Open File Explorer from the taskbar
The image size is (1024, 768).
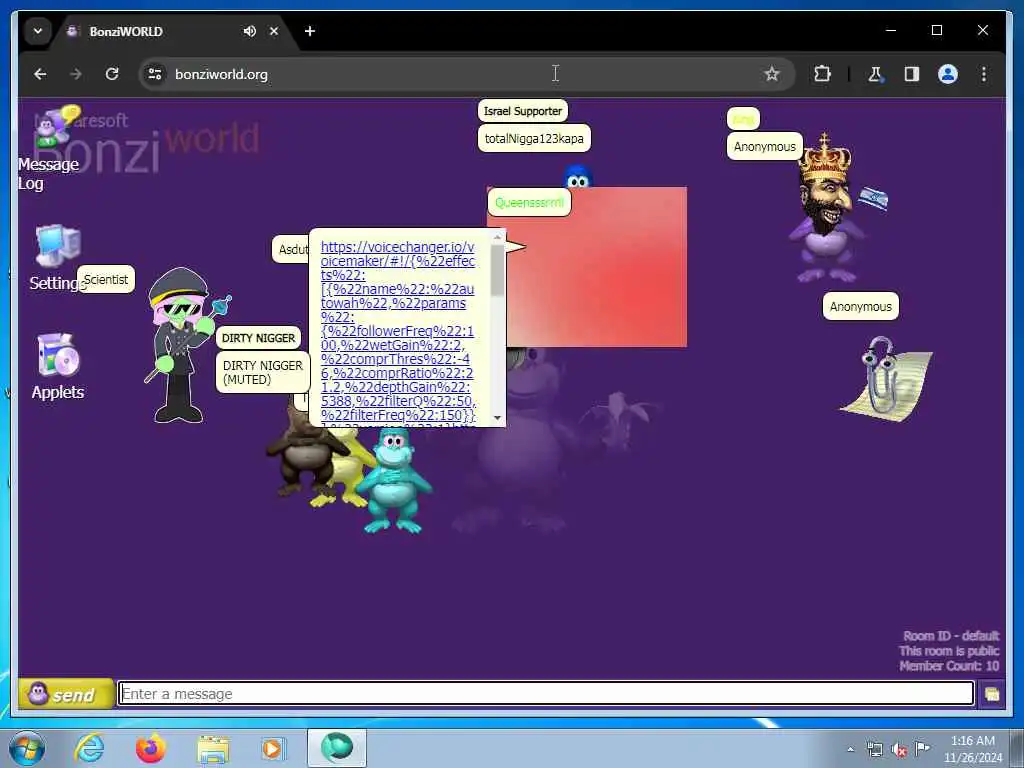[214, 749]
